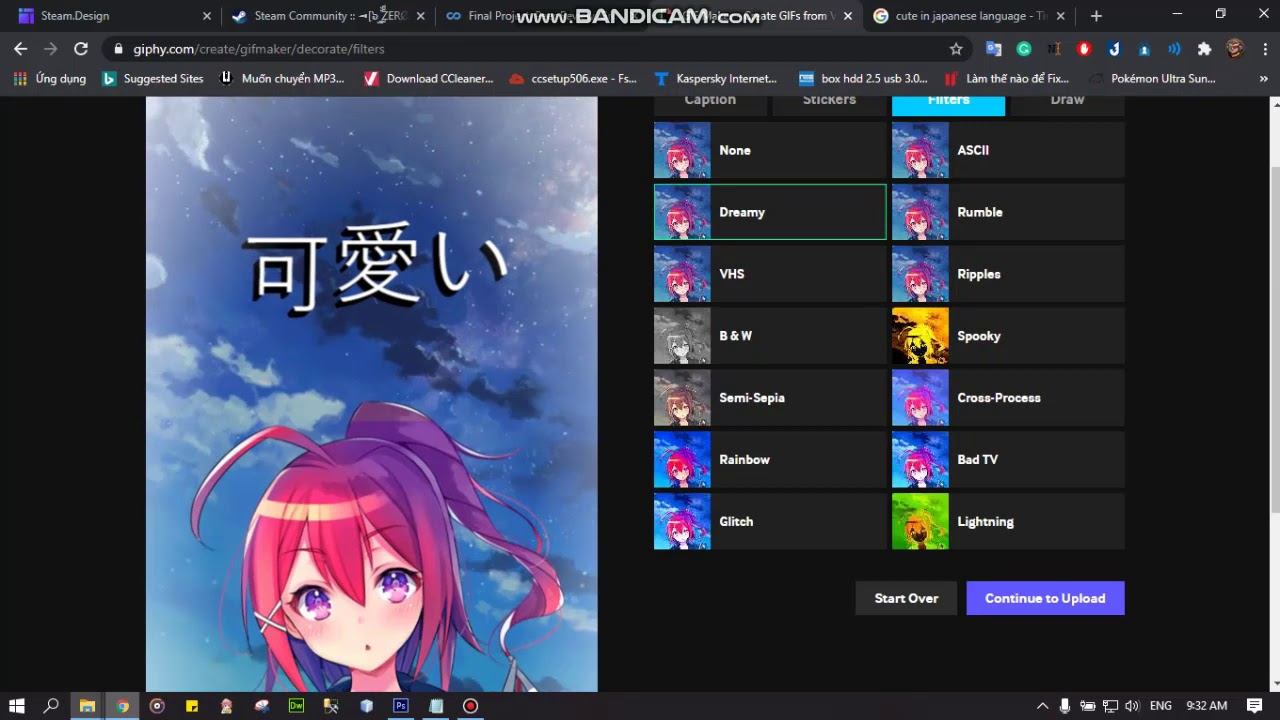Show hidden system tray icons

click(1043, 705)
